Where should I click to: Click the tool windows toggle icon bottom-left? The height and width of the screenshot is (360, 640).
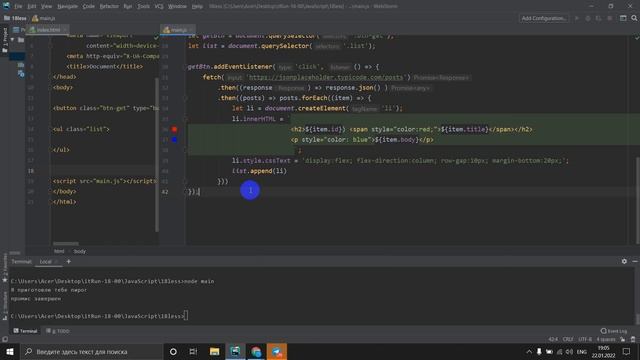[x=4, y=339]
